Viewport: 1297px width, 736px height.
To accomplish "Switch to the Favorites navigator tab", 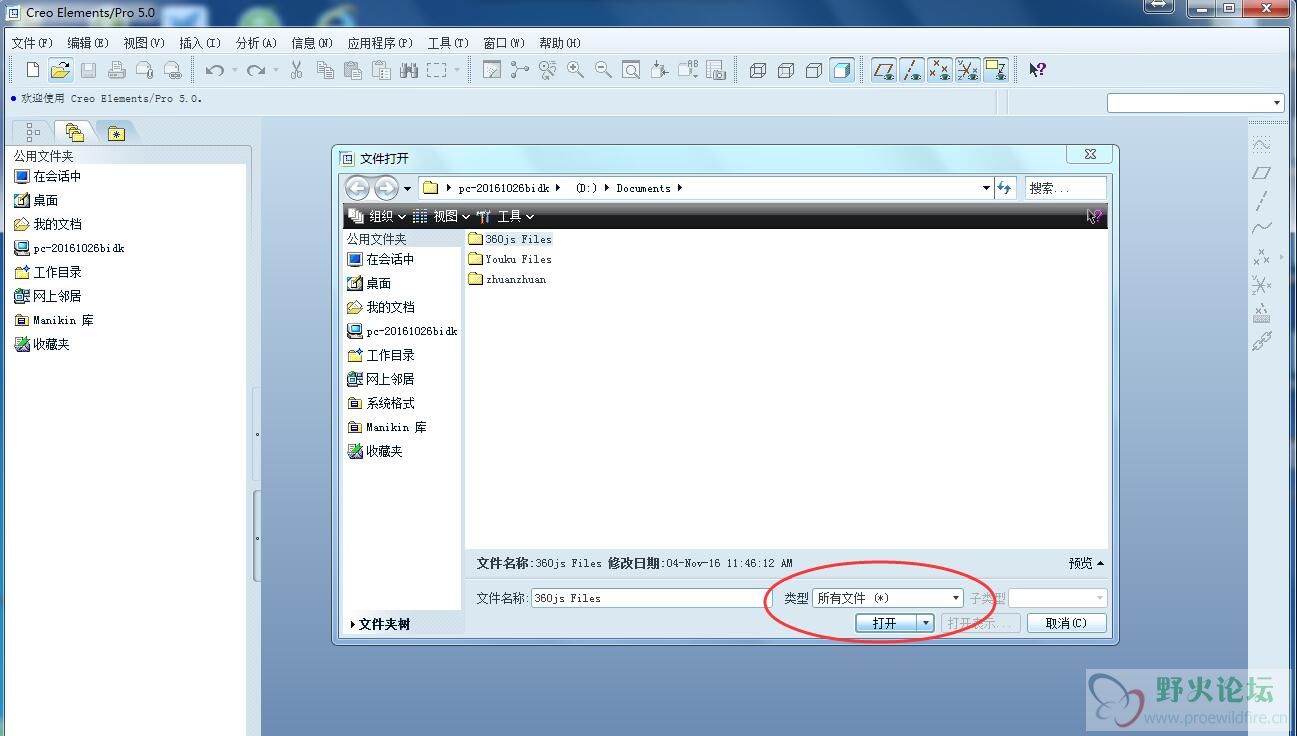I will click(x=116, y=132).
